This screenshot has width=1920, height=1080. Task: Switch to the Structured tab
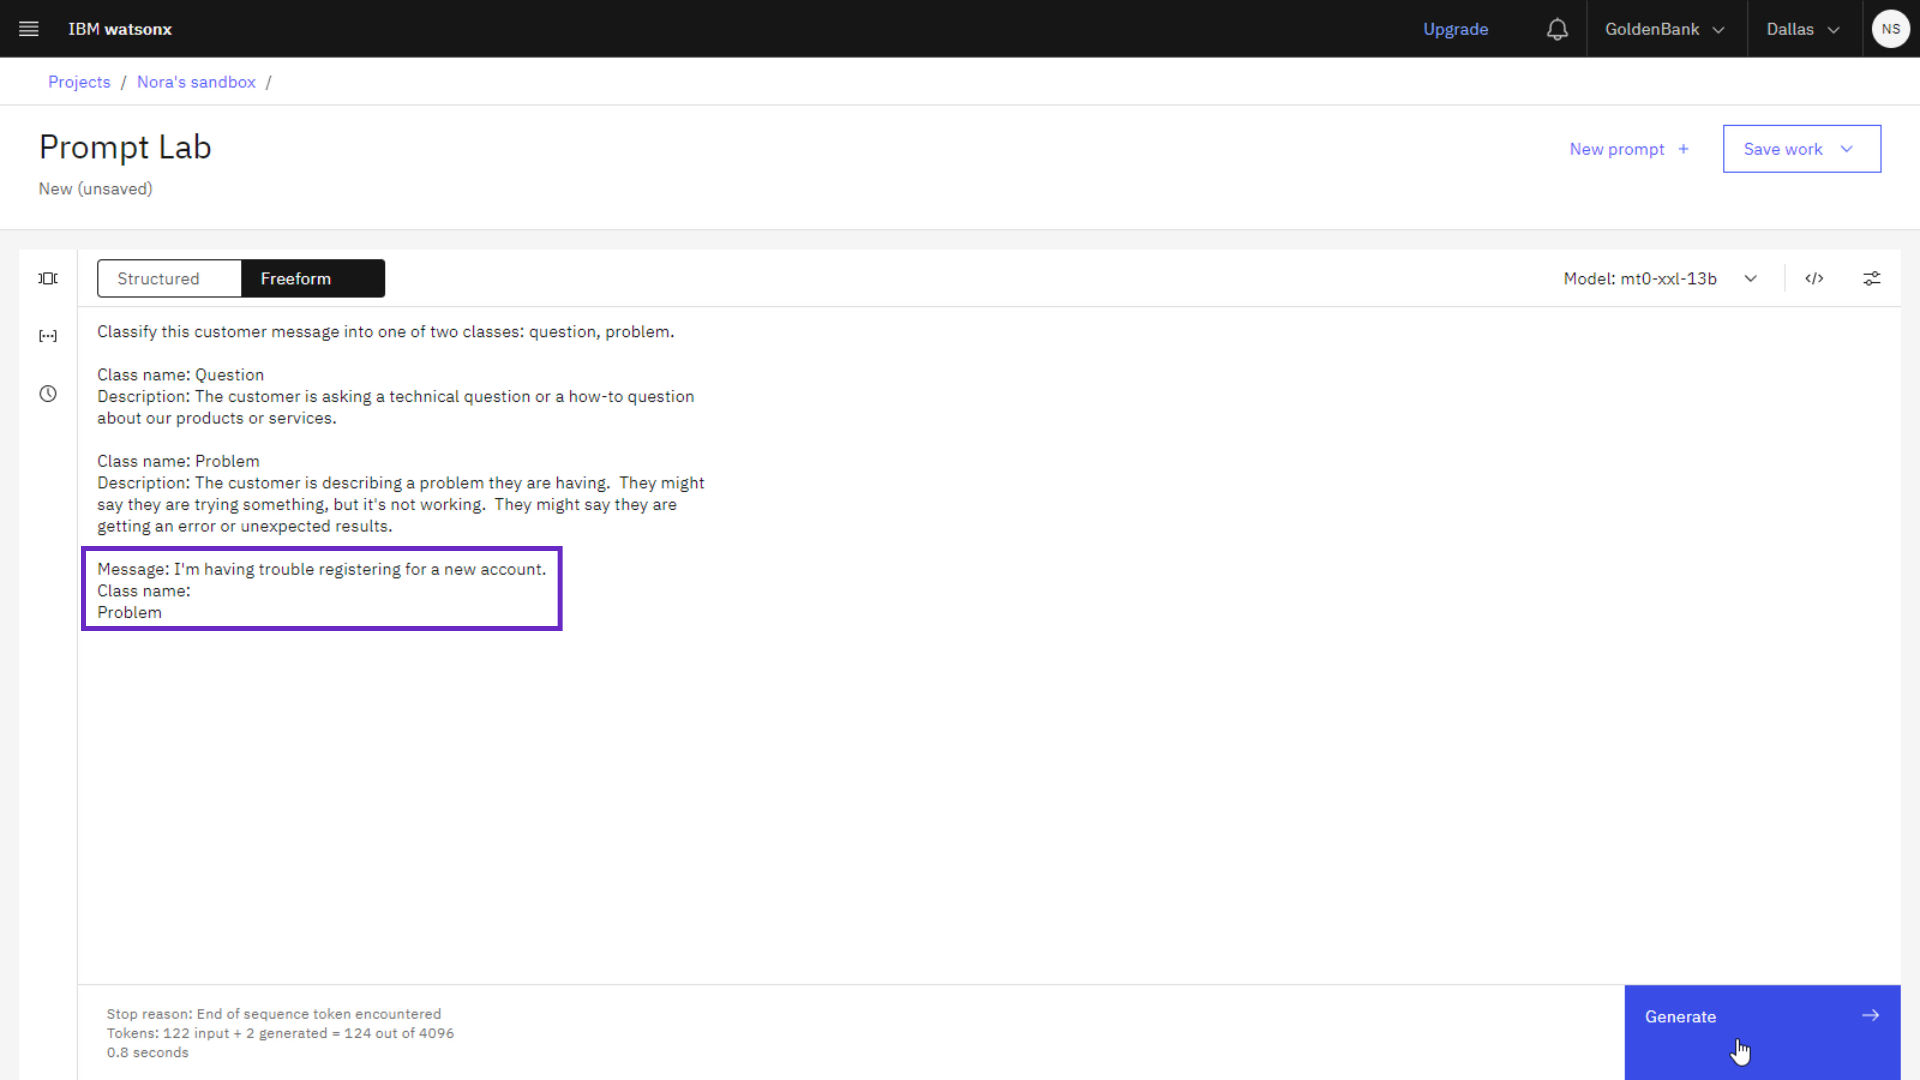(157, 278)
